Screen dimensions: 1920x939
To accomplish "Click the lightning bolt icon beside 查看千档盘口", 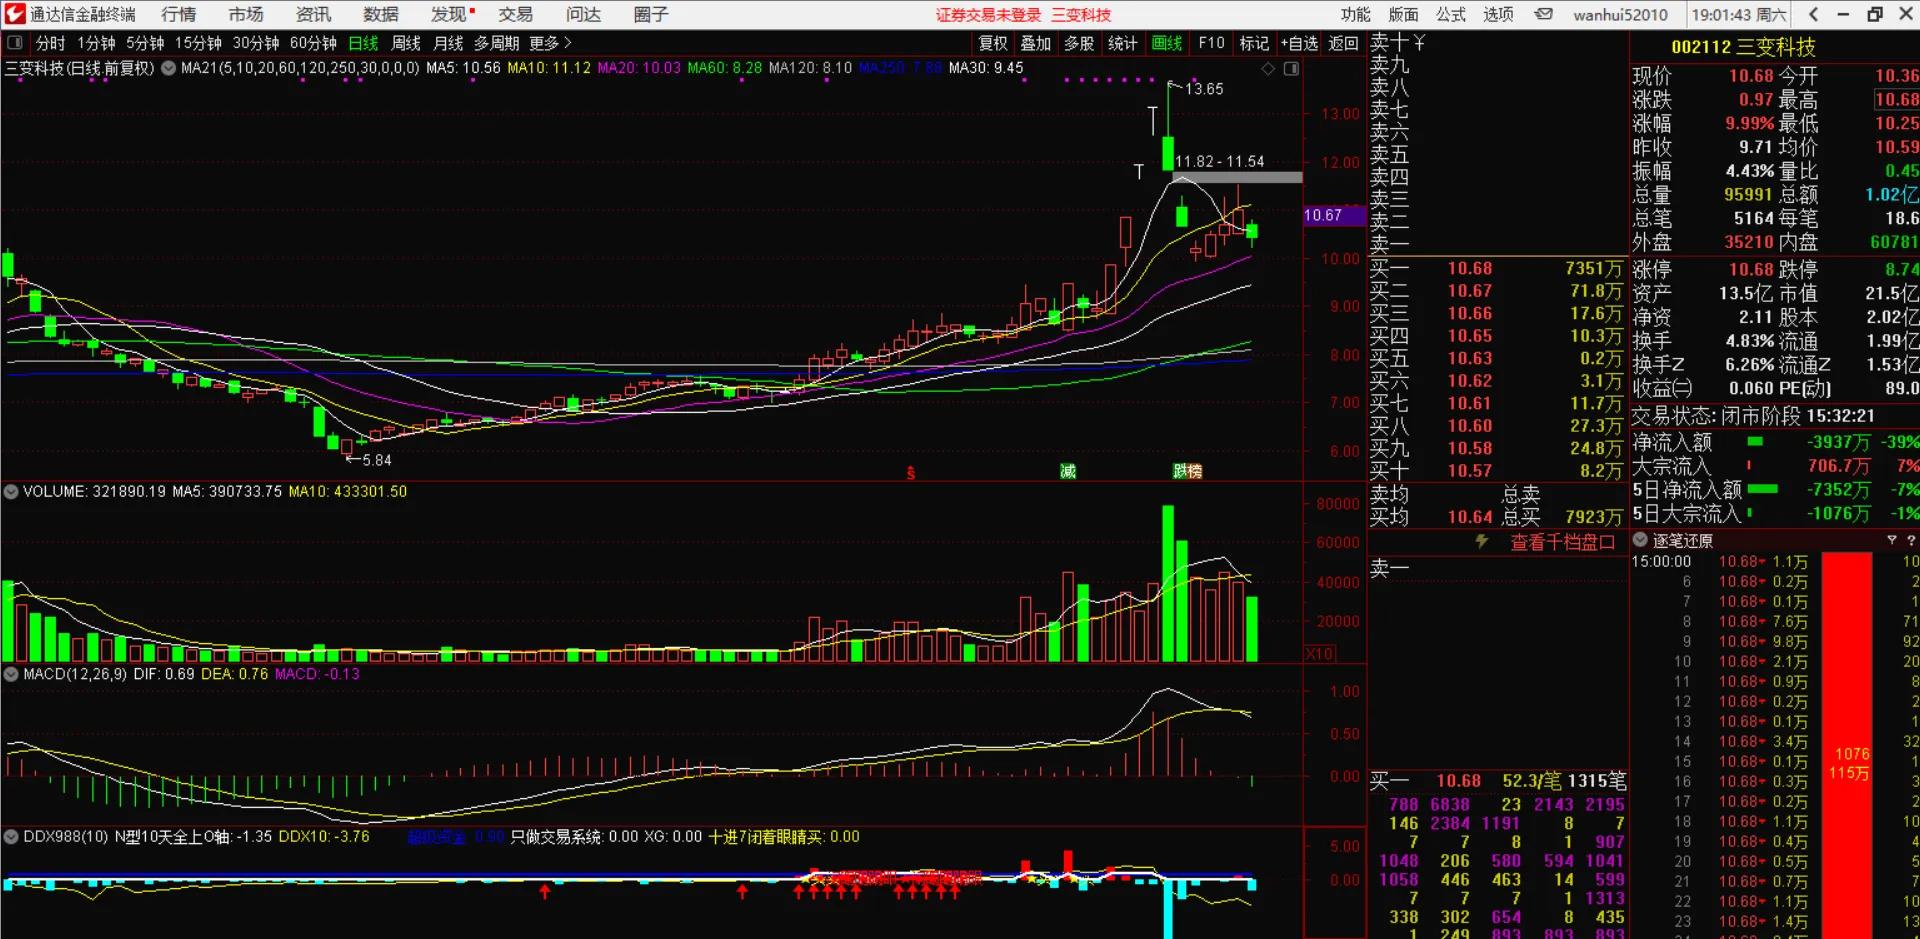I will point(1481,541).
